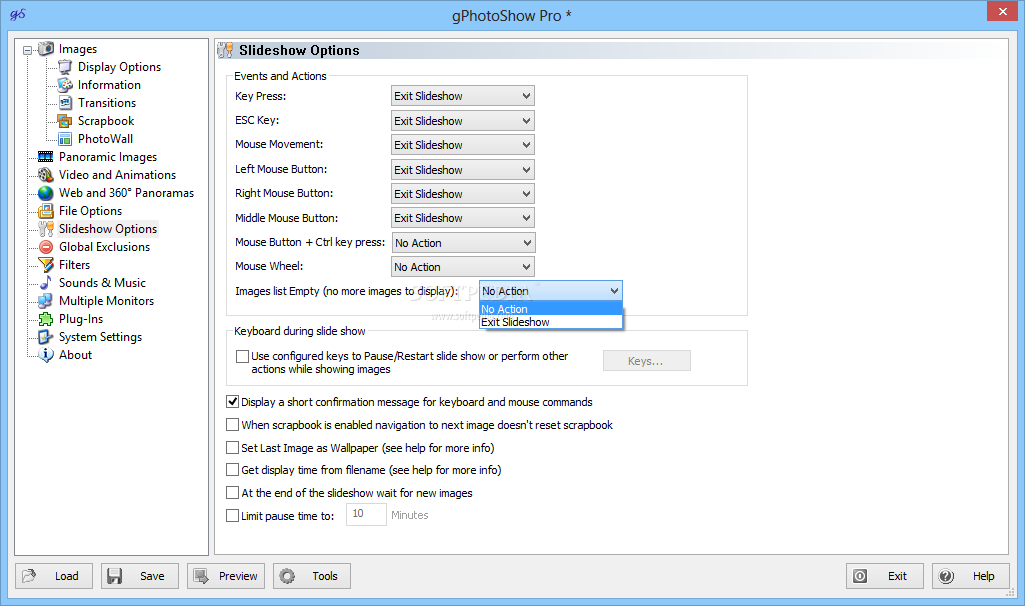The image size is (1025, 606).
Task: Check Get display time from filename
Action: (x=232, y=470)
